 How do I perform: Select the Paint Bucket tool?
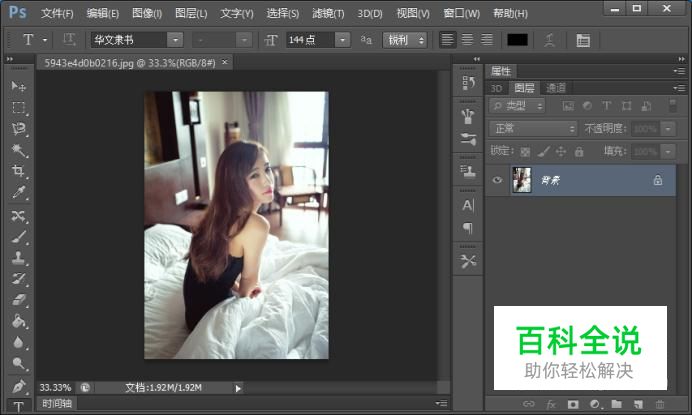point(18,321)
